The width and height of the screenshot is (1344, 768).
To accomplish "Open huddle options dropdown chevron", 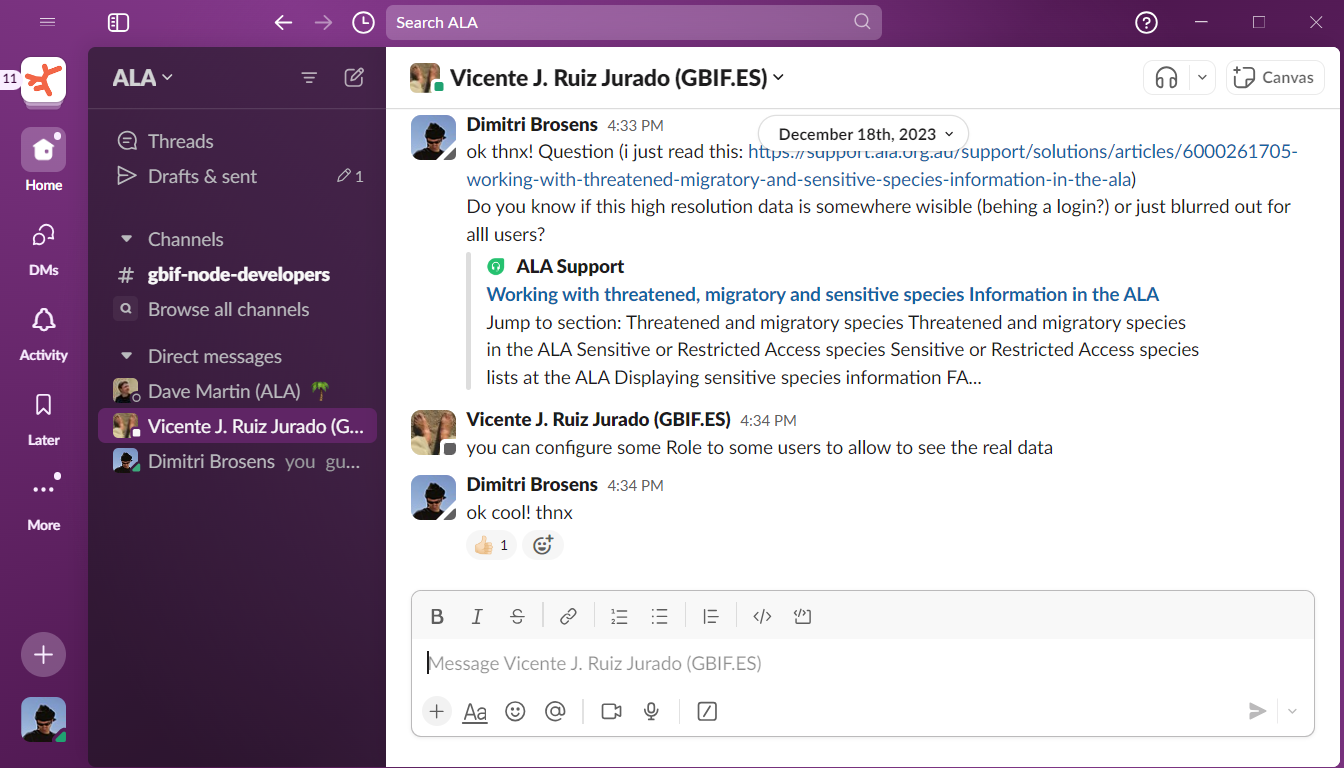I will coord(1203,78).
